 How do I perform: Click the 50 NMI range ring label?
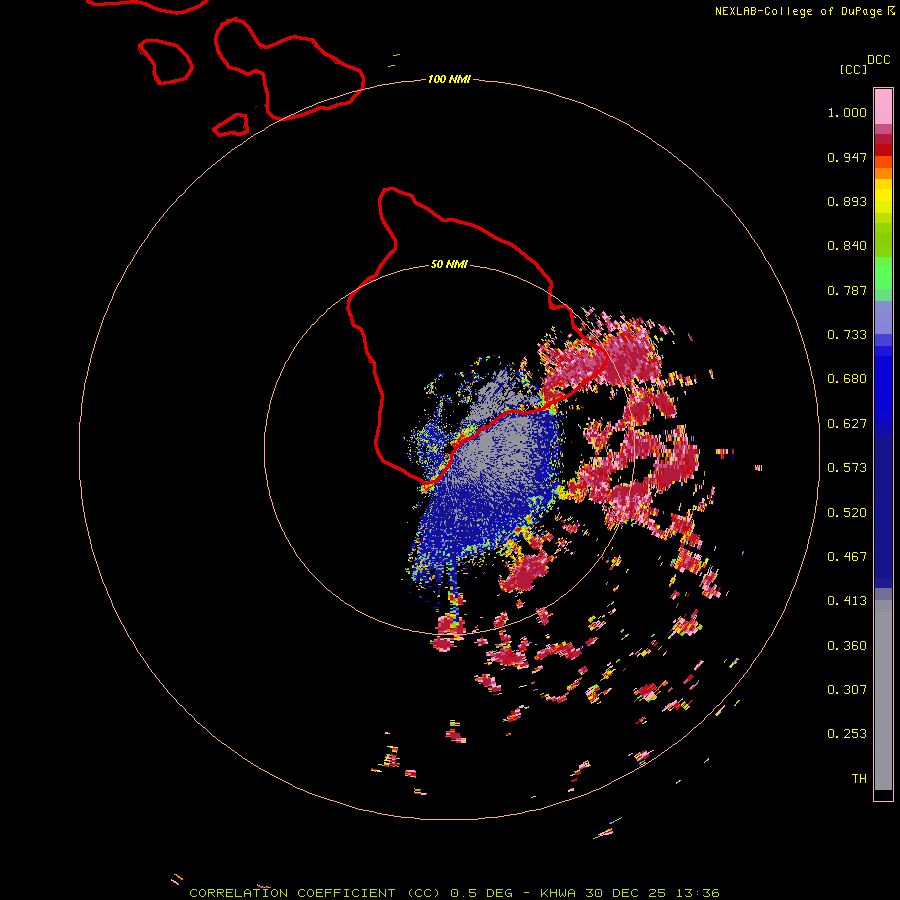(449, 265)
